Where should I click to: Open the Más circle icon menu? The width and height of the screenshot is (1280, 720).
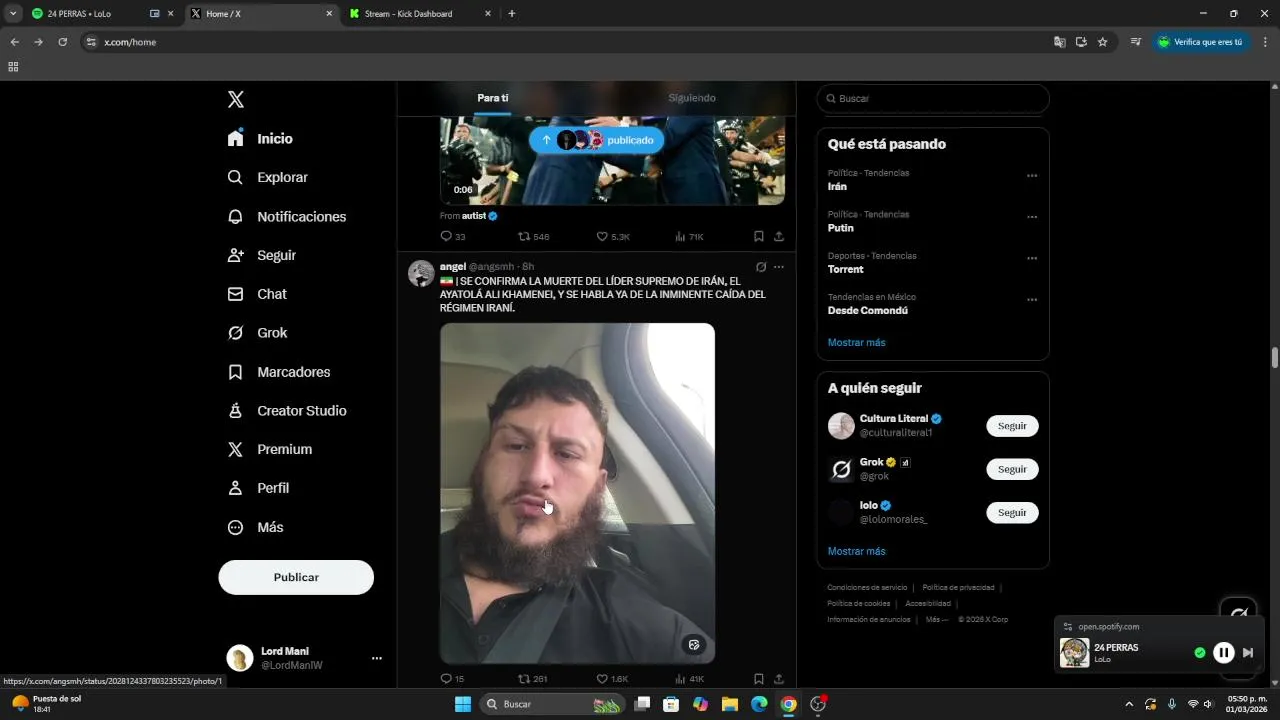tap(235, 527)
